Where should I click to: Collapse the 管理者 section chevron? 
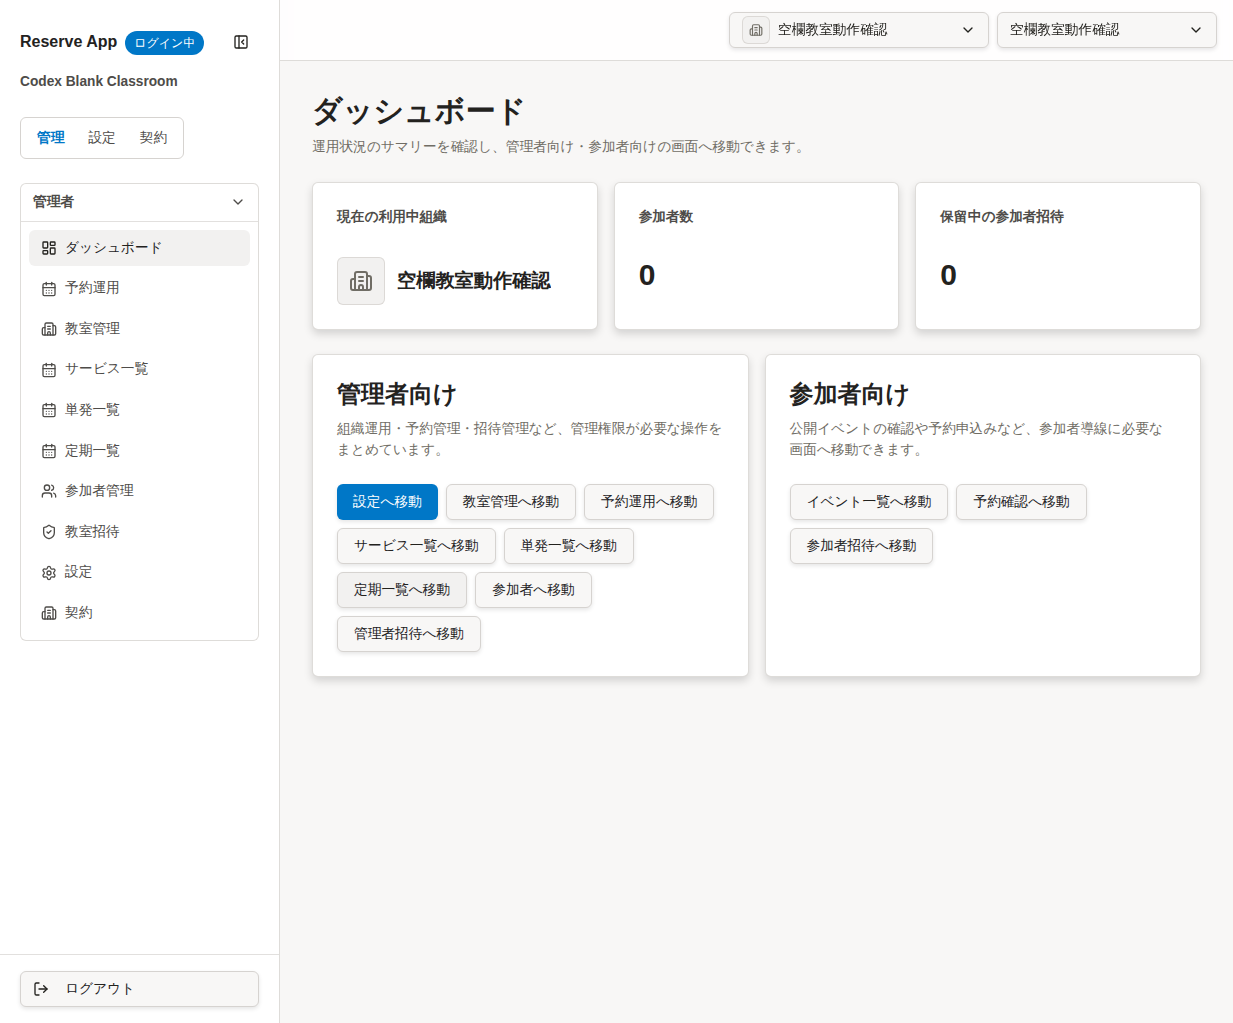coord(238,202)
